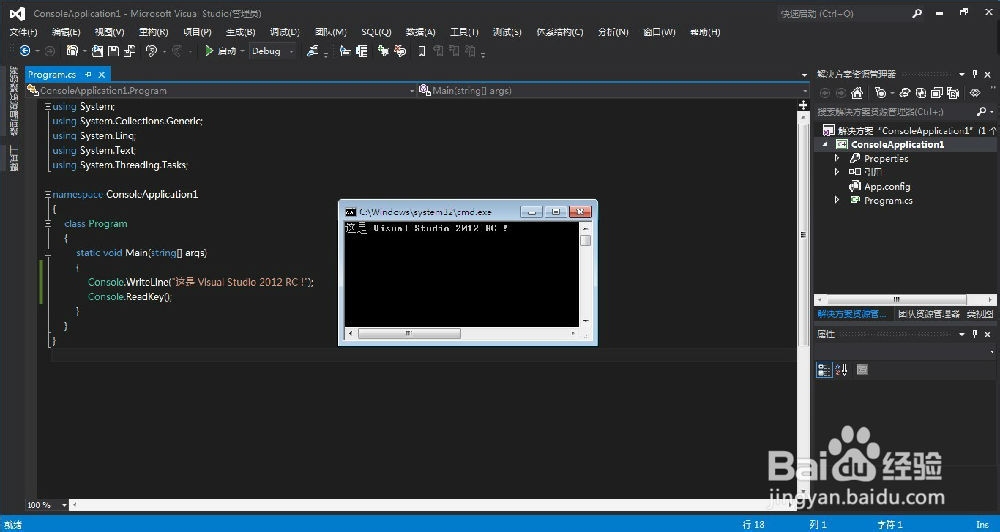Image resolution: width=1000 pixels, height=532 pixels.
Task: Click the Property Pages icon in Properties
Action: pos(862,369)
